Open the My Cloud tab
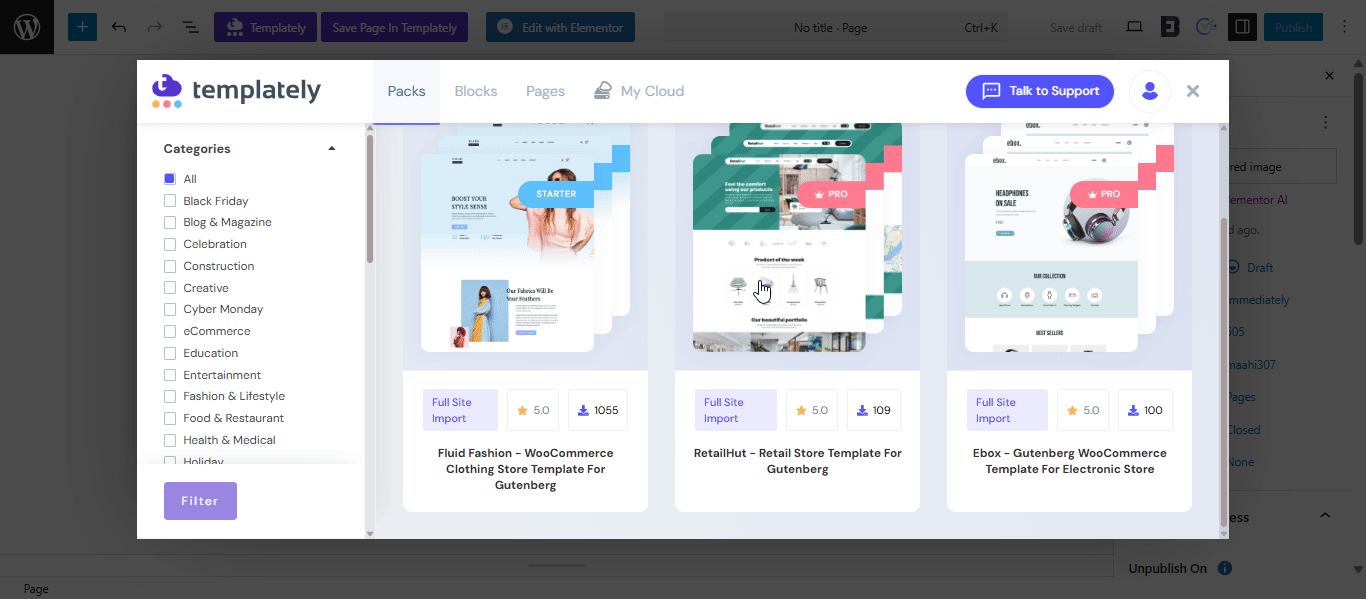 click(x=639, y=91)
